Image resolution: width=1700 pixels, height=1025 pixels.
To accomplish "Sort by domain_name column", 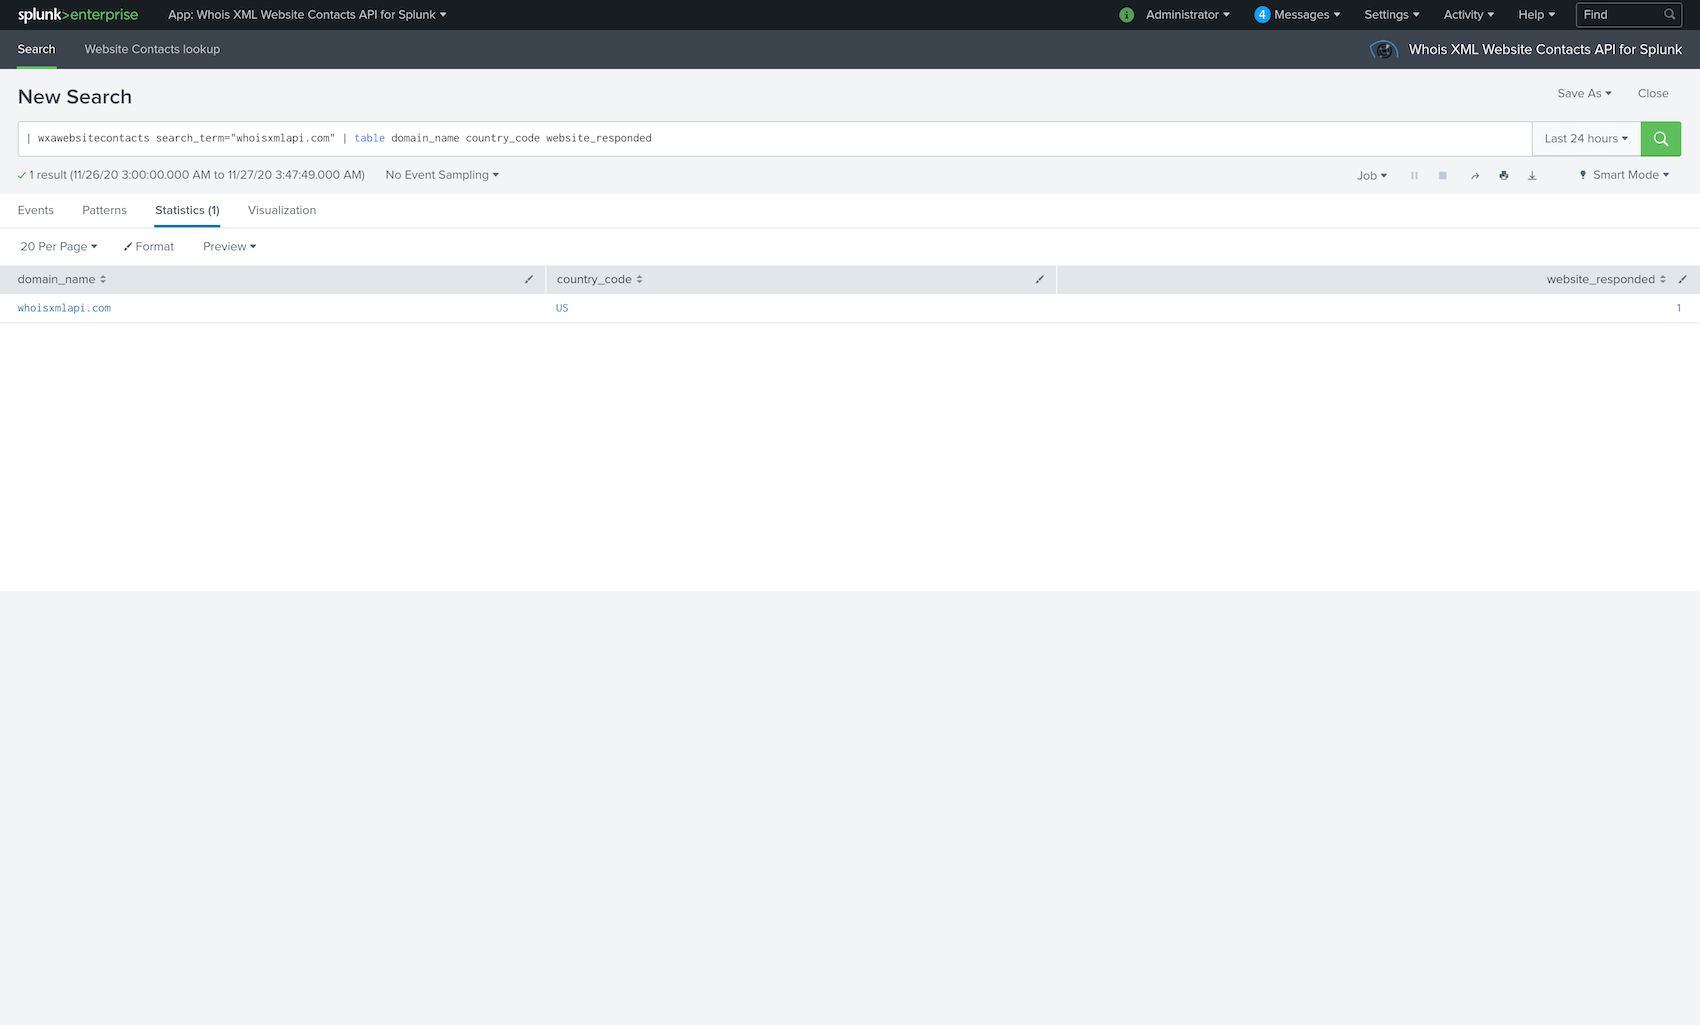I will 62,279.
